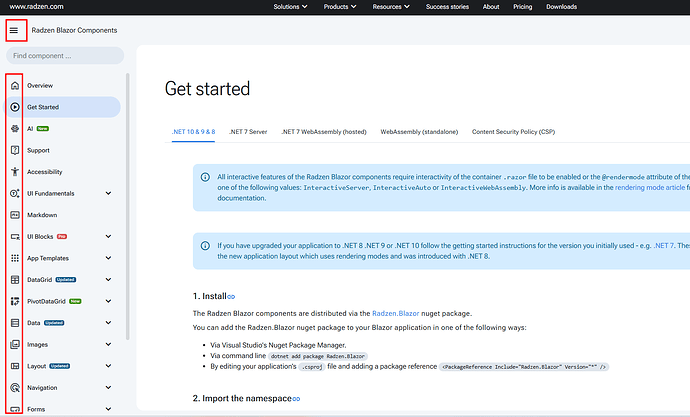The image size is (690, 417).
Task: Open the Resources dropdown in top bar
Action: tap(393, 7)
